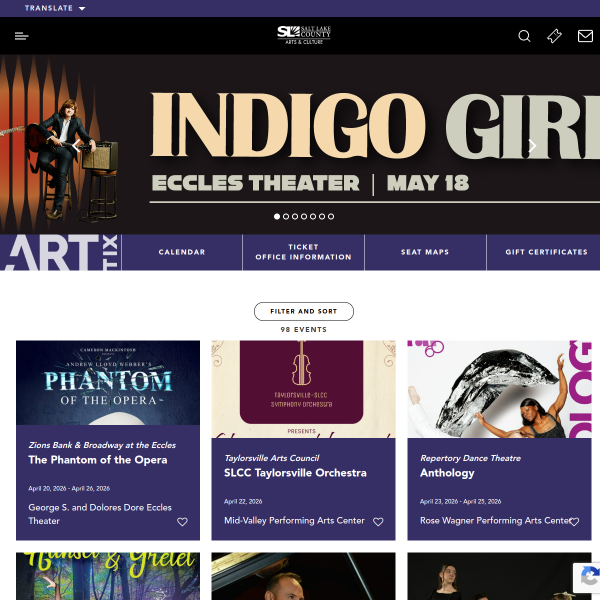The height and width of the screenshot is (600, 600).
Task: Click the pianist event thumbnail
Action: [303, 576]
